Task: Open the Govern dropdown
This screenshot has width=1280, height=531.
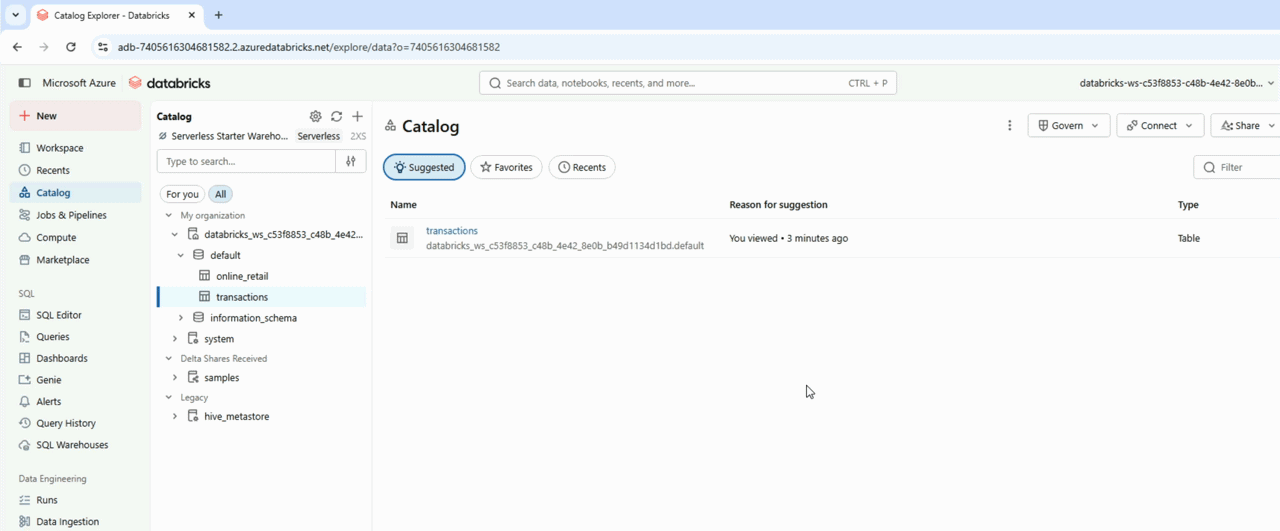Action: pos(1069,126)
